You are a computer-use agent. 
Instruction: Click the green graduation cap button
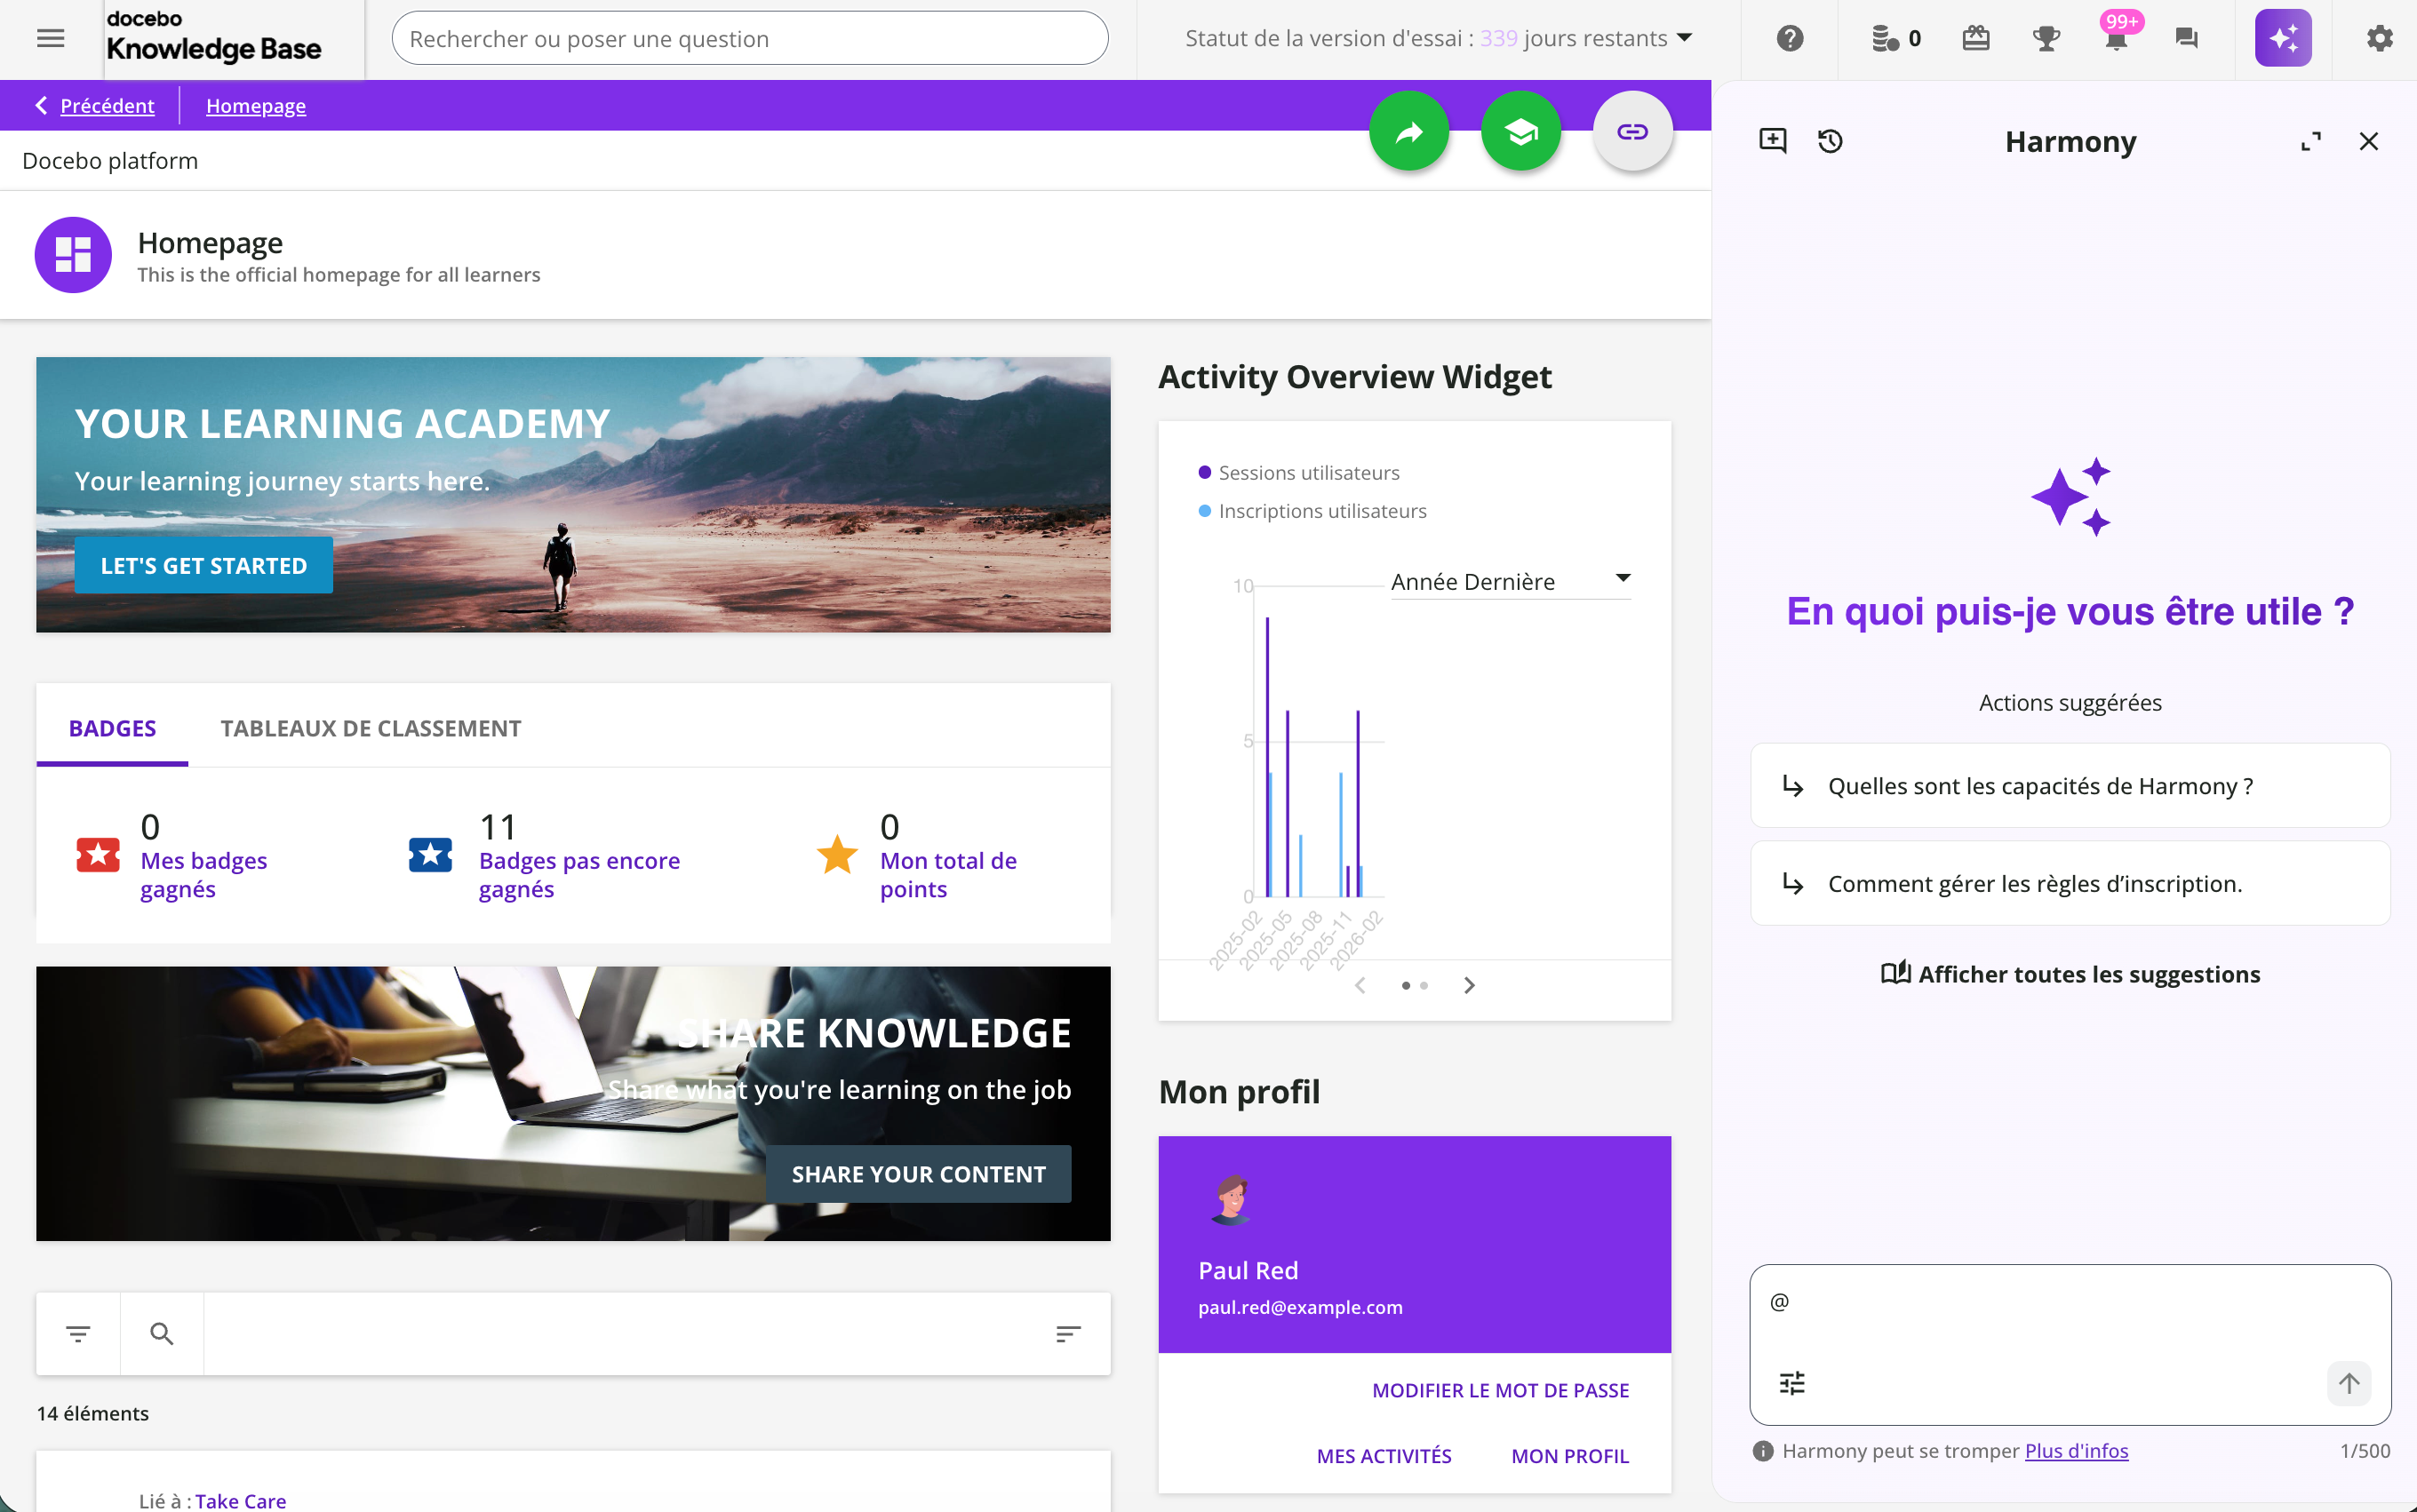click(x=1520, y=131)
